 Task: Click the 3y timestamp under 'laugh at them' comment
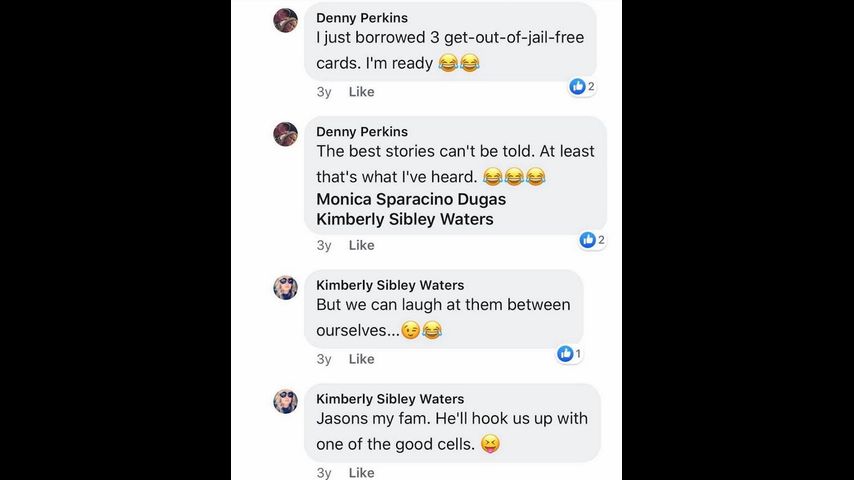[x=324, y=359]
